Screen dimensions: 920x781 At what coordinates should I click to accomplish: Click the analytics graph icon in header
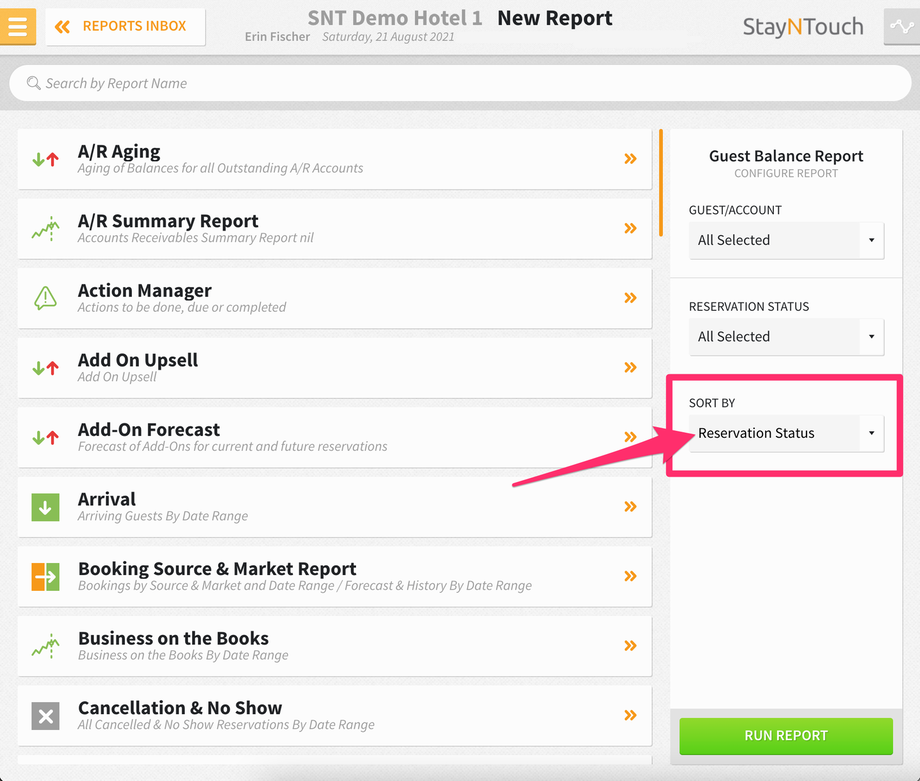[x=901, y=26]
